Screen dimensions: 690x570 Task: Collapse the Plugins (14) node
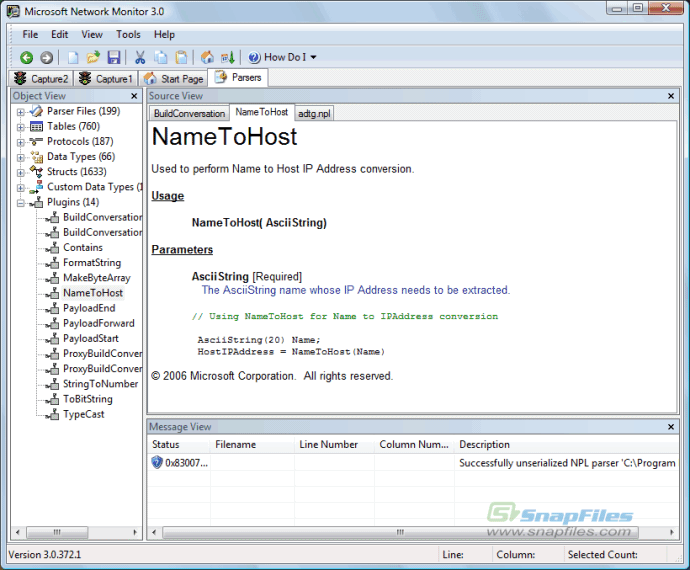pos(21,203)
